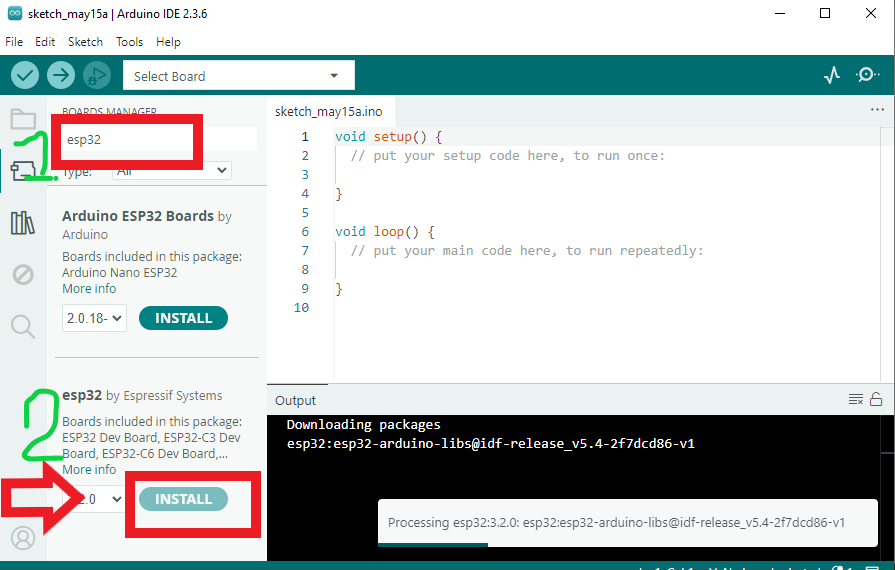Clear the Output panel

click(856, 399)
